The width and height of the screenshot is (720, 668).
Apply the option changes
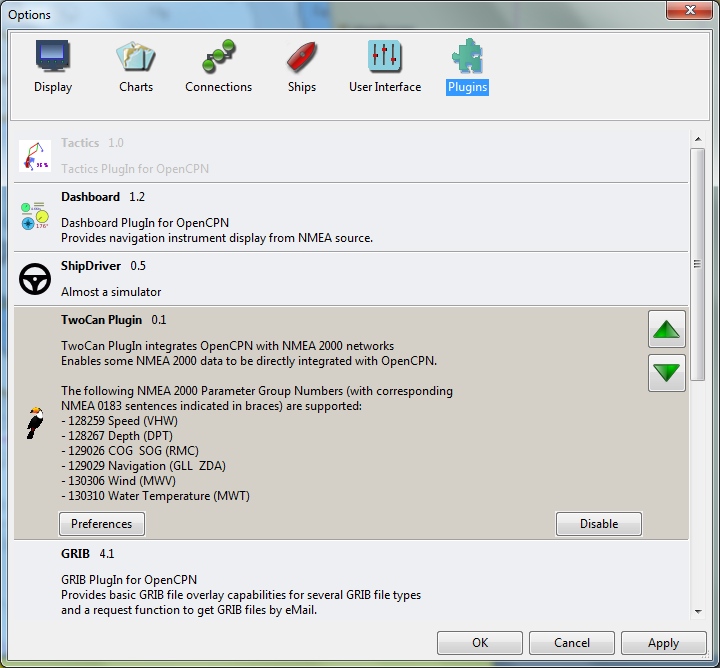click(x=664, y=643)
